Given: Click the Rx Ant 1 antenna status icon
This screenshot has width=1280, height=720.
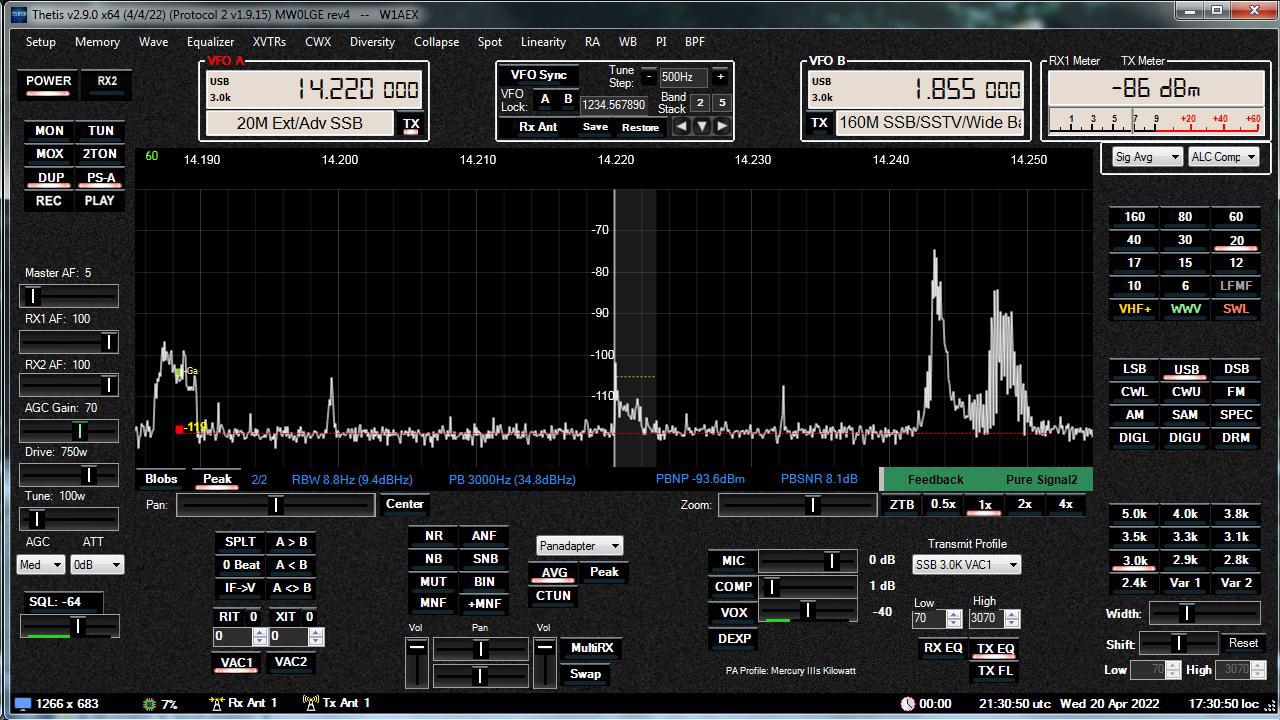Looking at the screenshot, I should [217, 703].
